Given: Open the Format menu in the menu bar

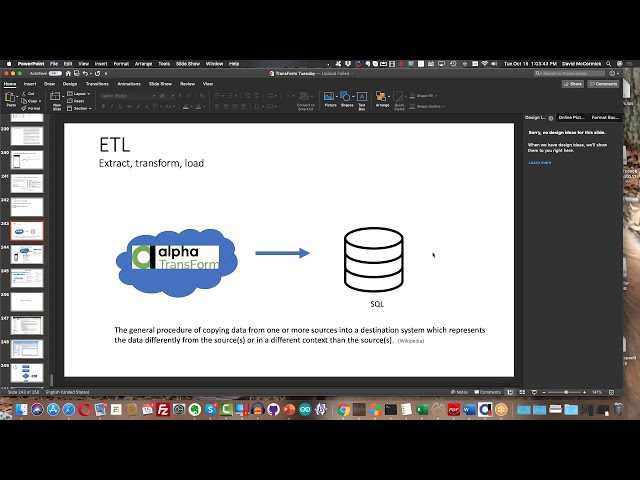Looking at the screenshot, I should (121, 64).
